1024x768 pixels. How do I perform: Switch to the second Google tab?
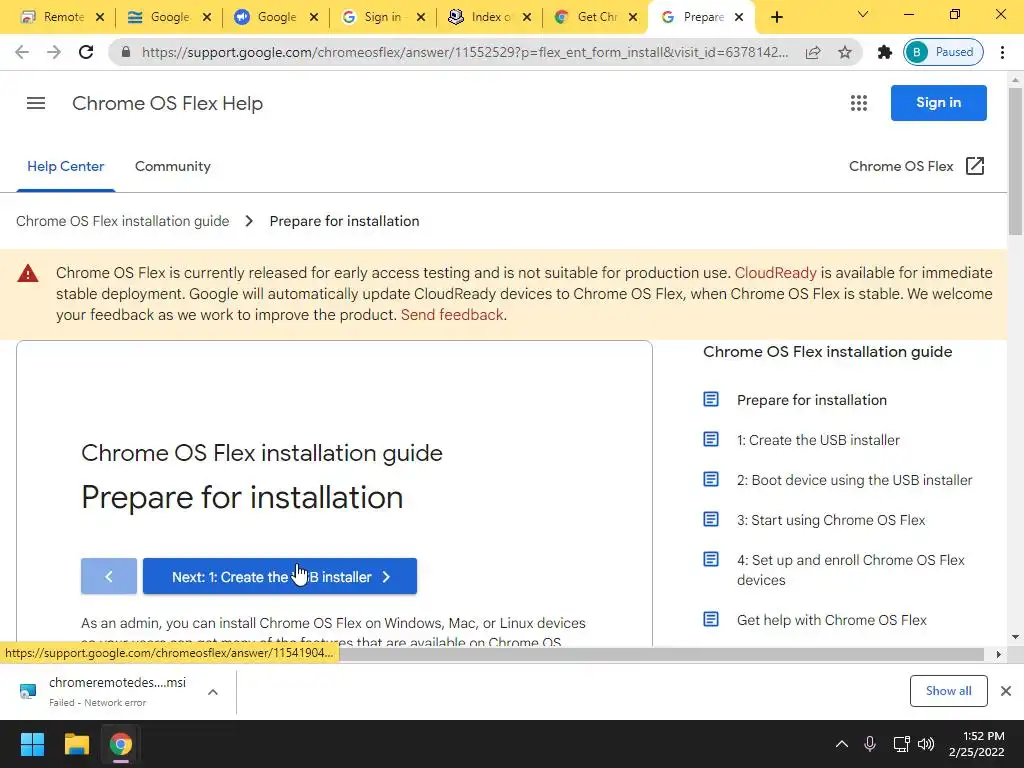click(169, 17)
